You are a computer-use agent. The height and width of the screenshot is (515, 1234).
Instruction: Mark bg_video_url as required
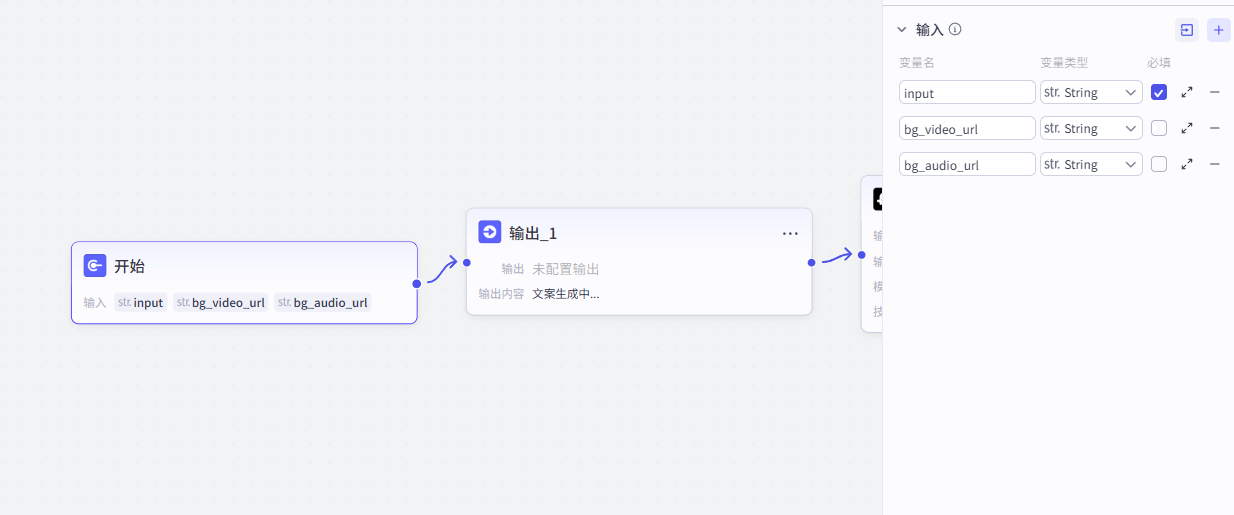tap(1159, 128)
